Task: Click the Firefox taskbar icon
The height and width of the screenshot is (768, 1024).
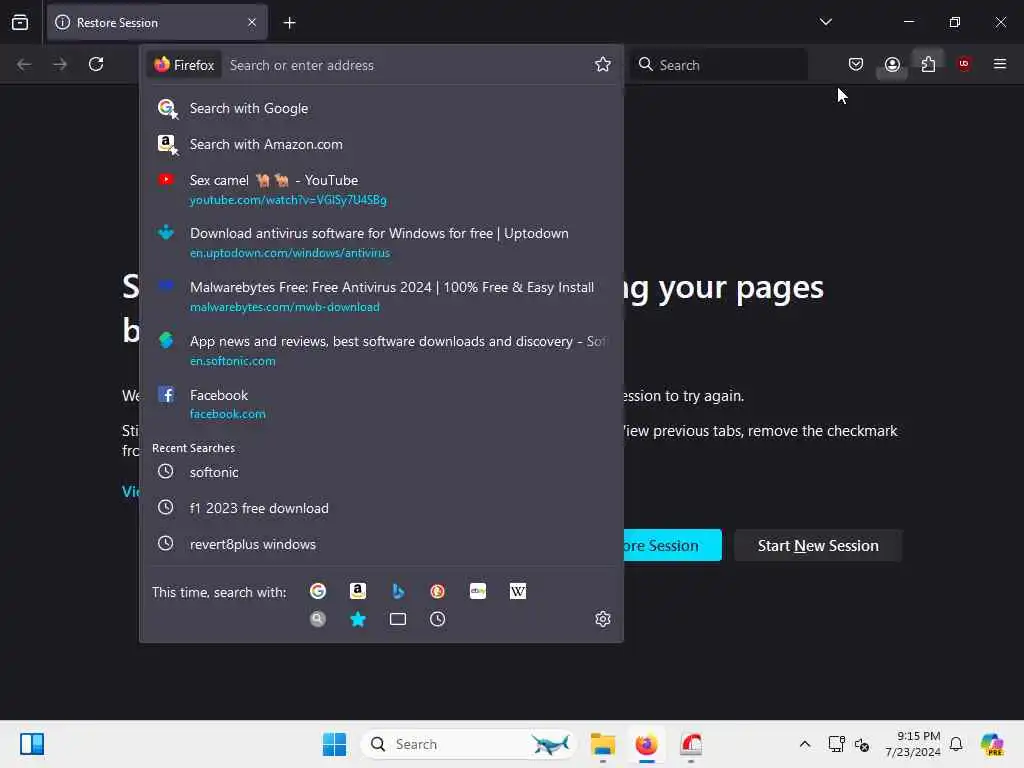Action: [646, 744]
